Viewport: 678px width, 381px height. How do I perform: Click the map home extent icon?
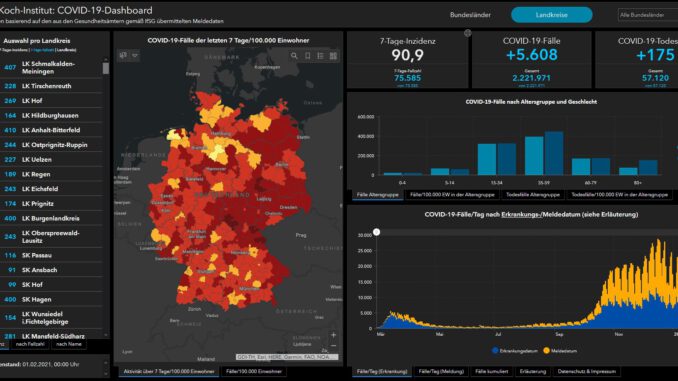click(x=123, y=55)
